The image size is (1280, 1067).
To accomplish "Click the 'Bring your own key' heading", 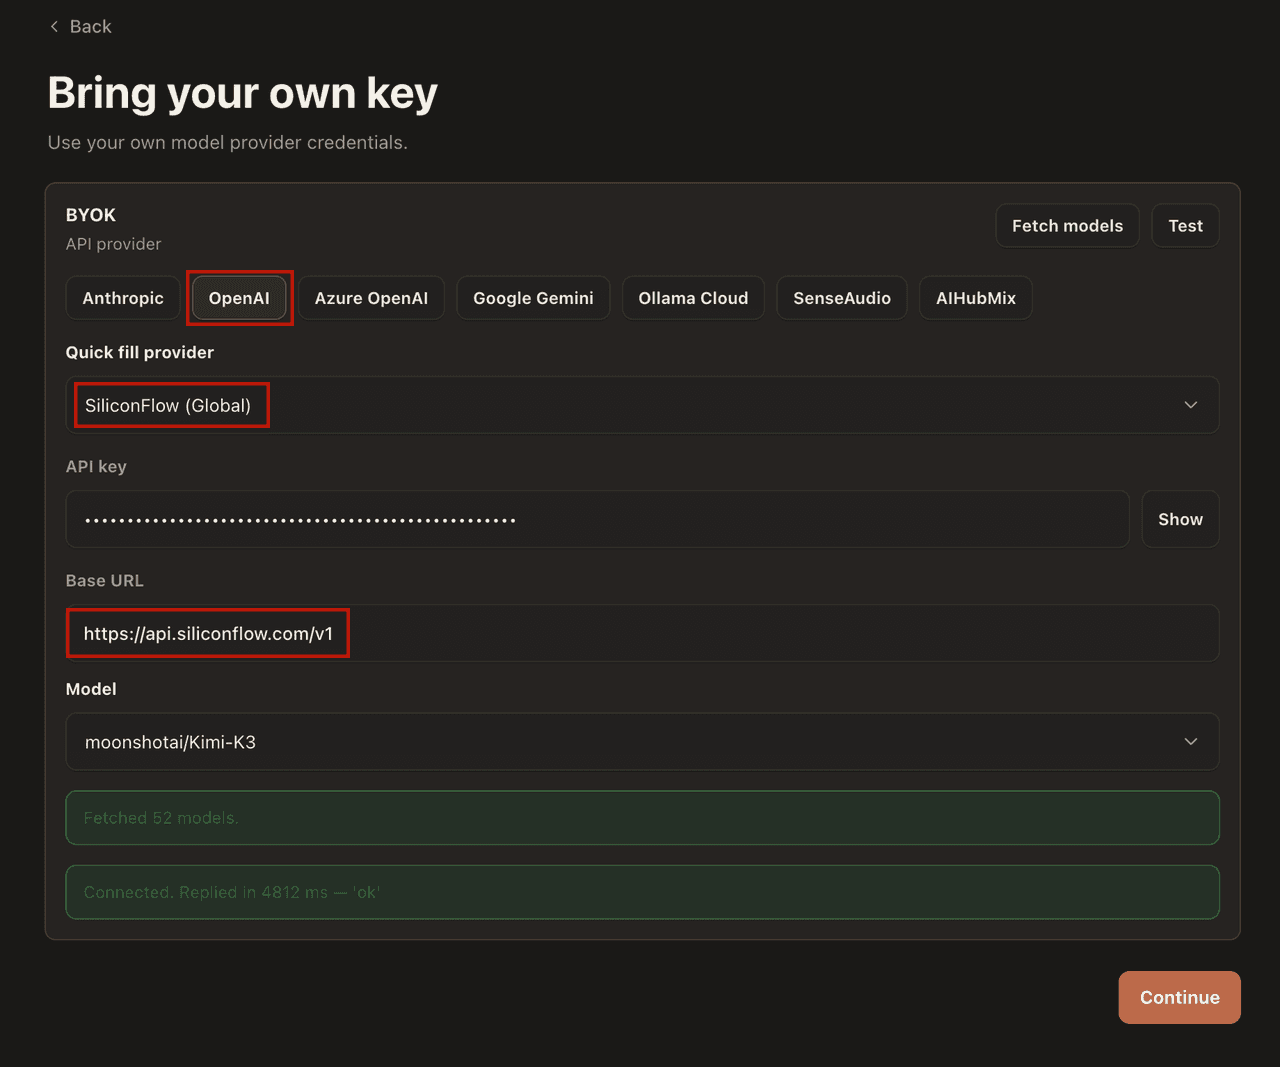I will pos(243,93).
